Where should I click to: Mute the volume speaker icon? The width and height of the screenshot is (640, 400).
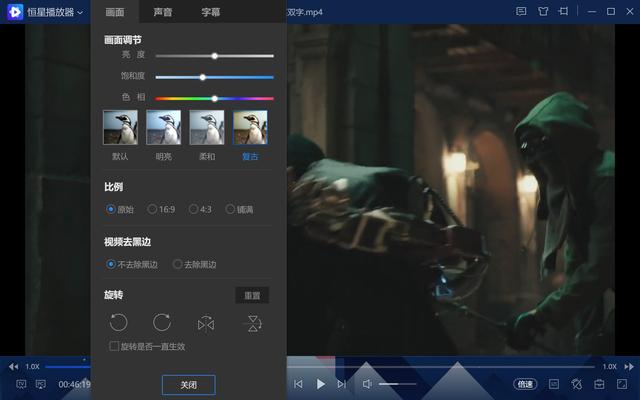(x=368, y=384)
